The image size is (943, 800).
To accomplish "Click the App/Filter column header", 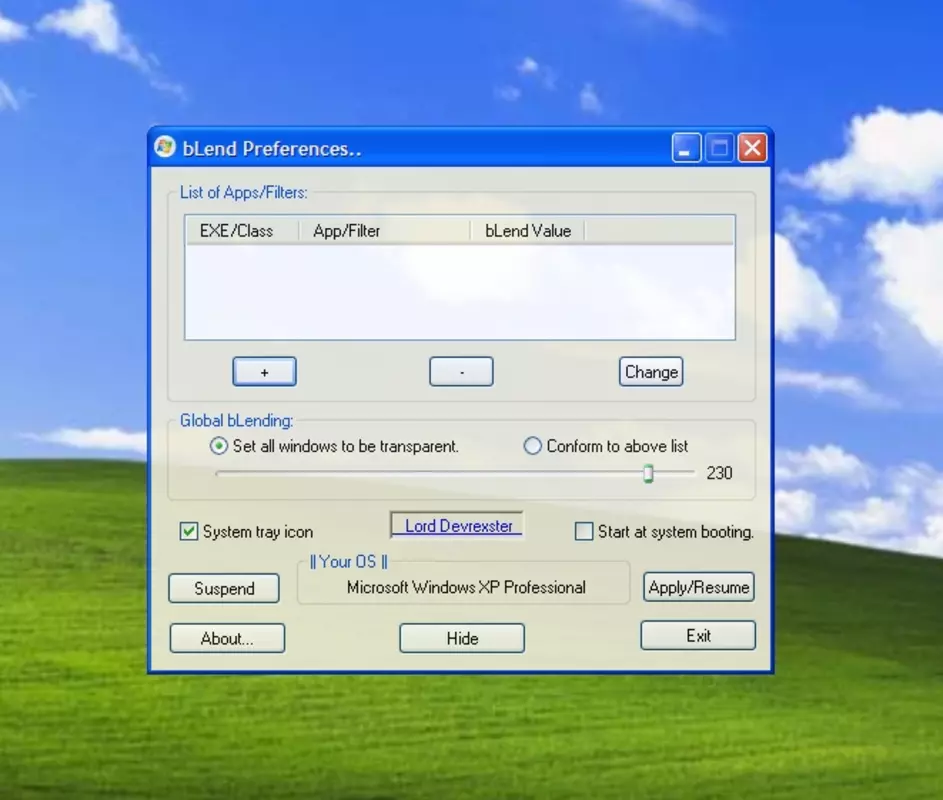I will [x=384, y=231].
